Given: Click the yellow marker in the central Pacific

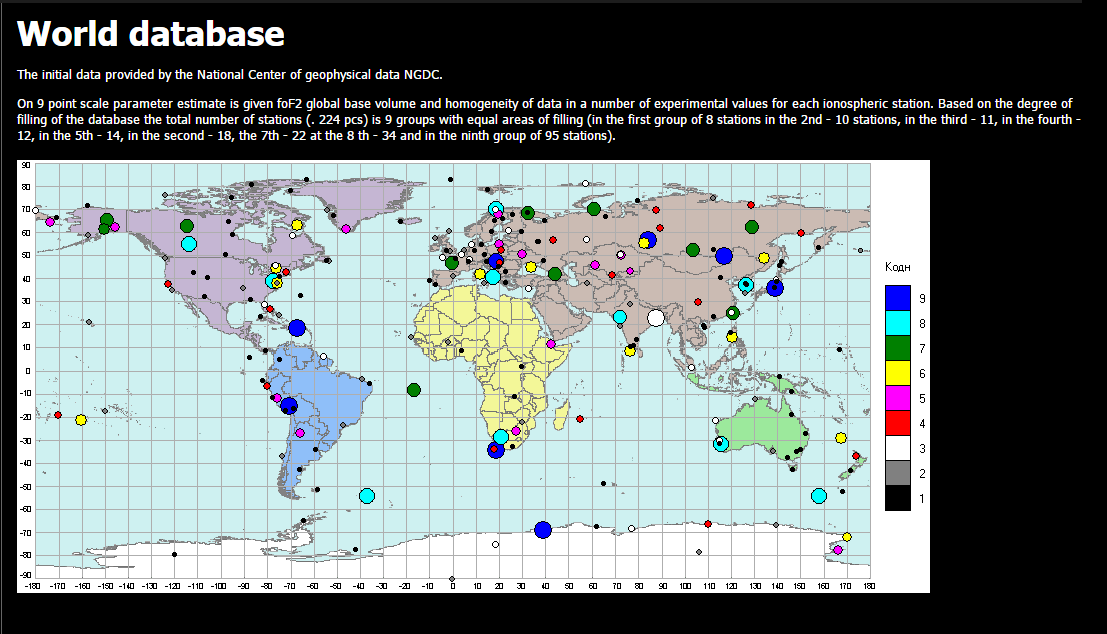Looking at the screenshot, I should [81, 420].
